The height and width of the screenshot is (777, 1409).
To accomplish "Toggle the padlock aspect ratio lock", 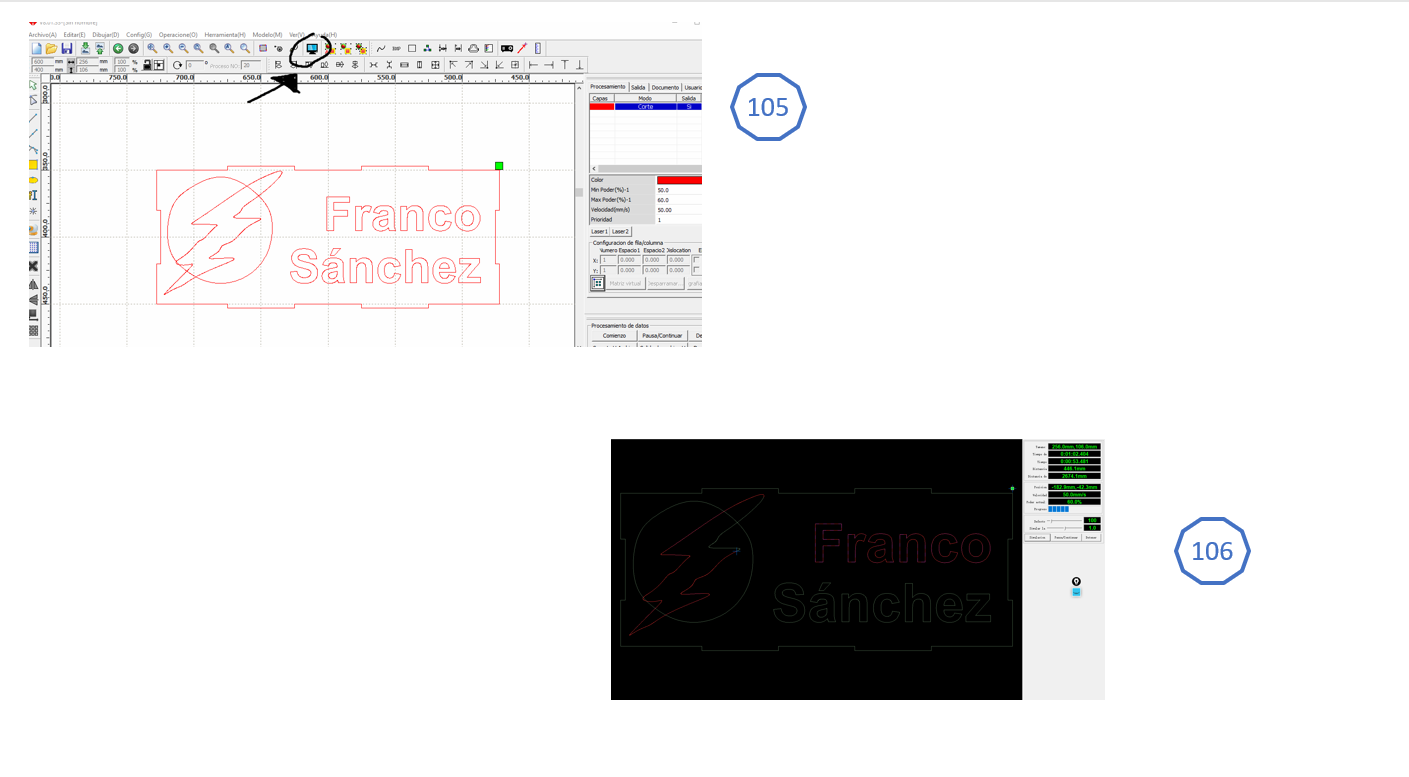I will 147,65.
